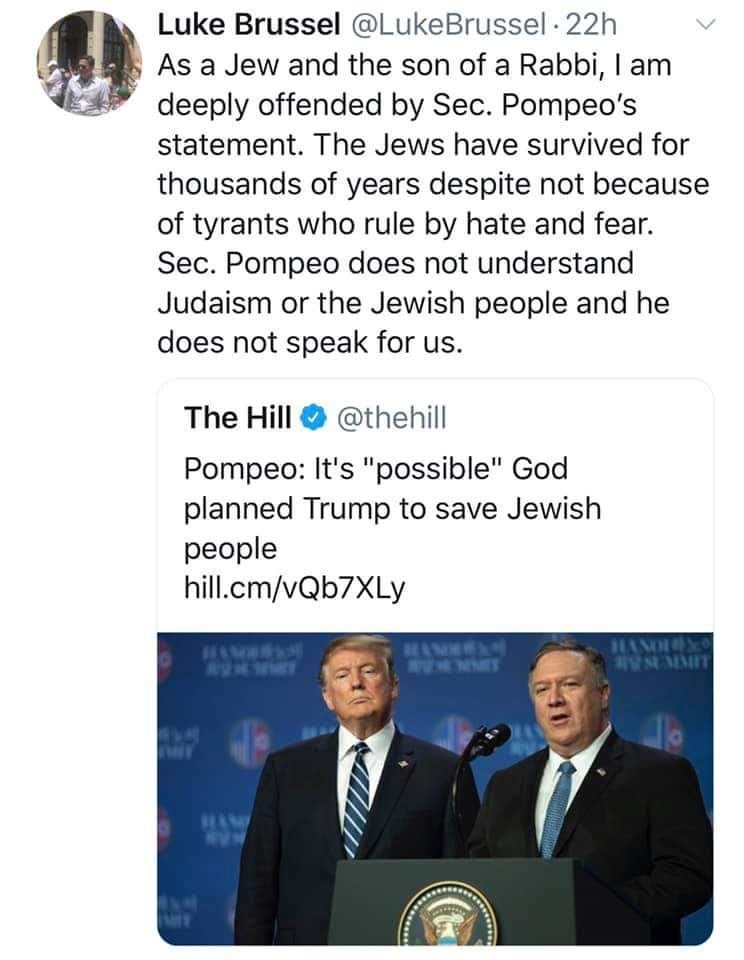Click the man speaking at the podium
The width and height of the screenshot is (744, 960).
580,780
